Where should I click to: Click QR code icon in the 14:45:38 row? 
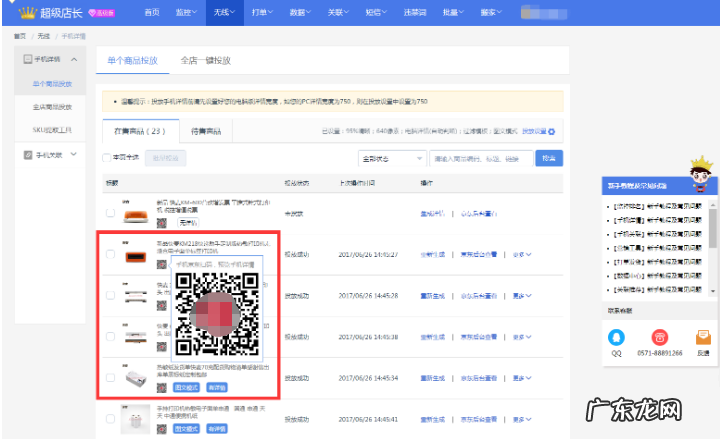pyautogui.click(x=162, y=347)
